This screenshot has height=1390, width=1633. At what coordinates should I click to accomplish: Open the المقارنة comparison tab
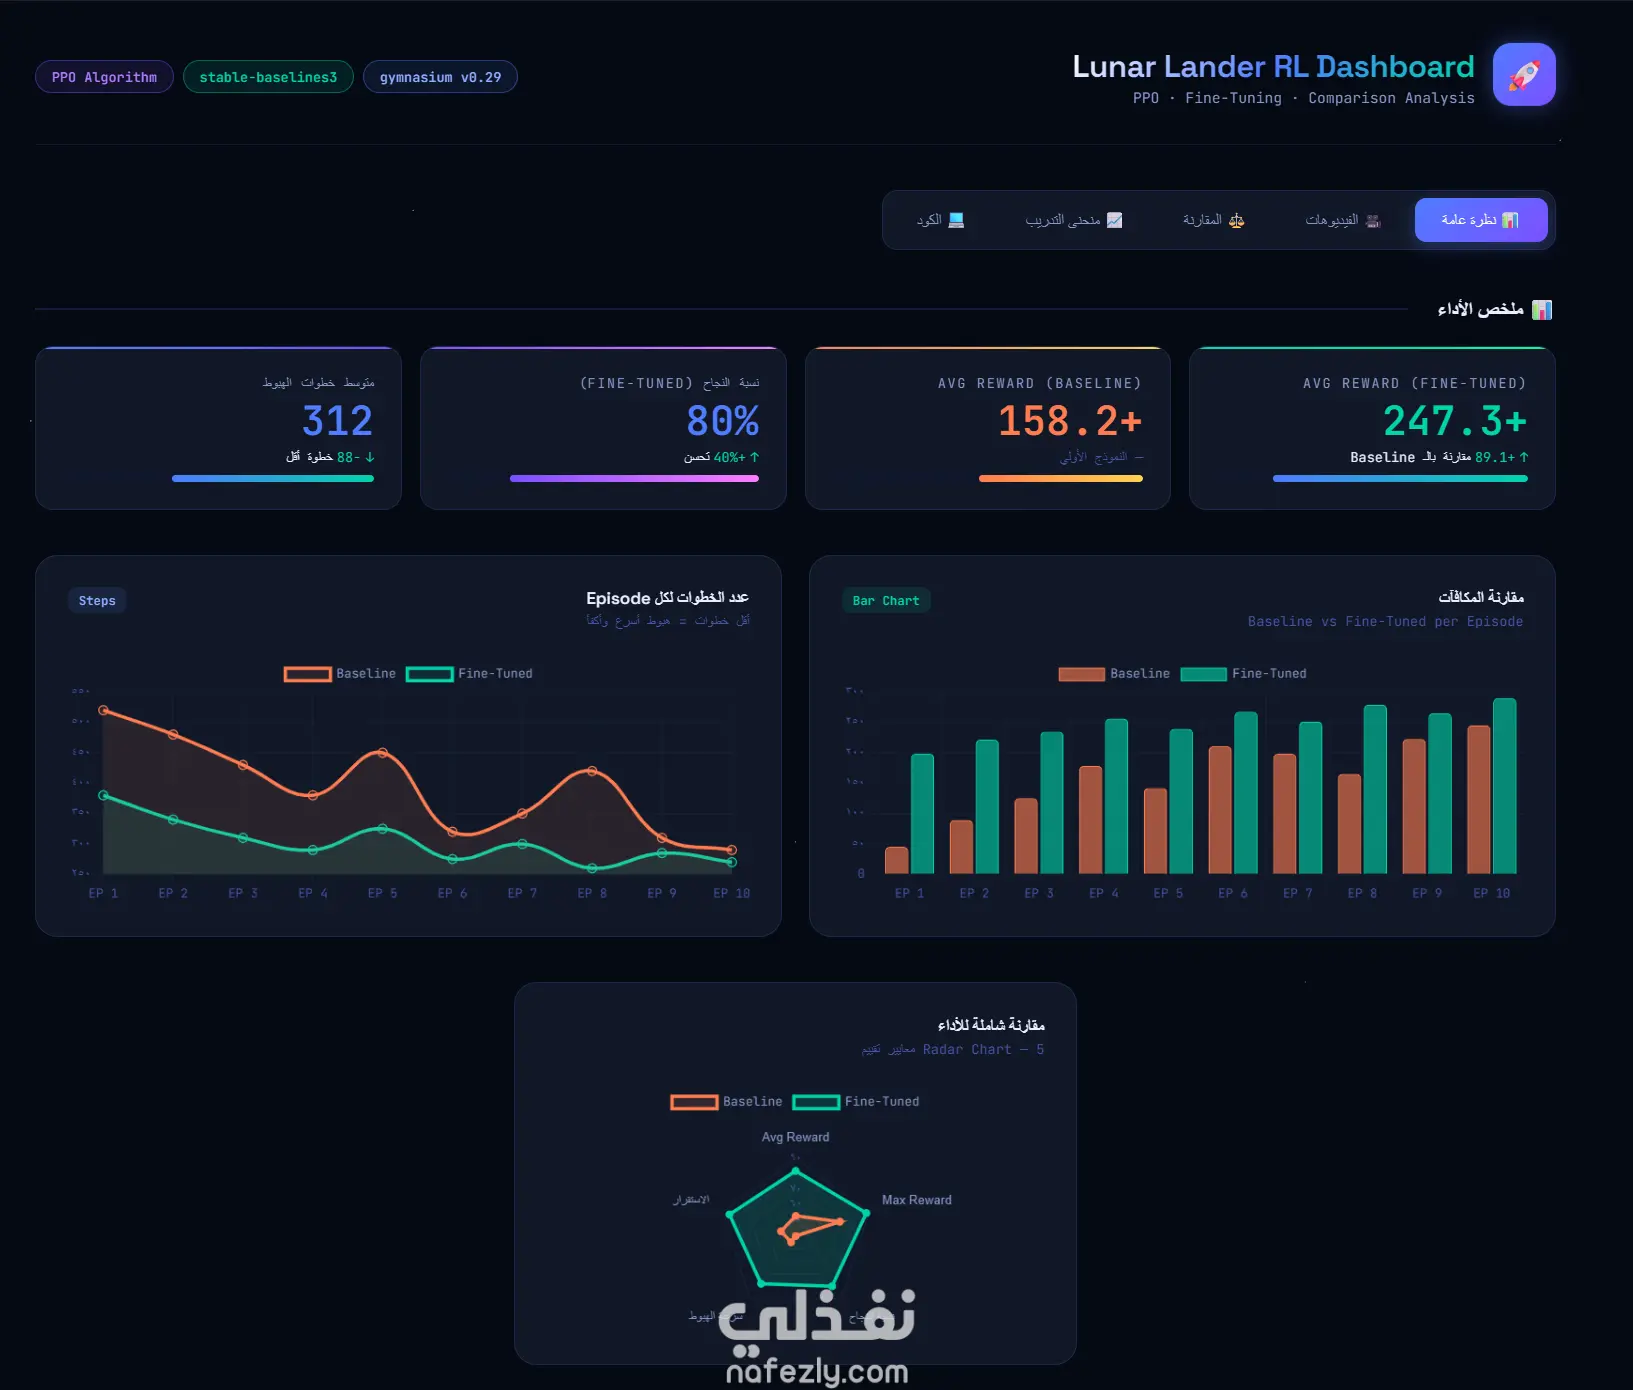[x=1213, y=220]
